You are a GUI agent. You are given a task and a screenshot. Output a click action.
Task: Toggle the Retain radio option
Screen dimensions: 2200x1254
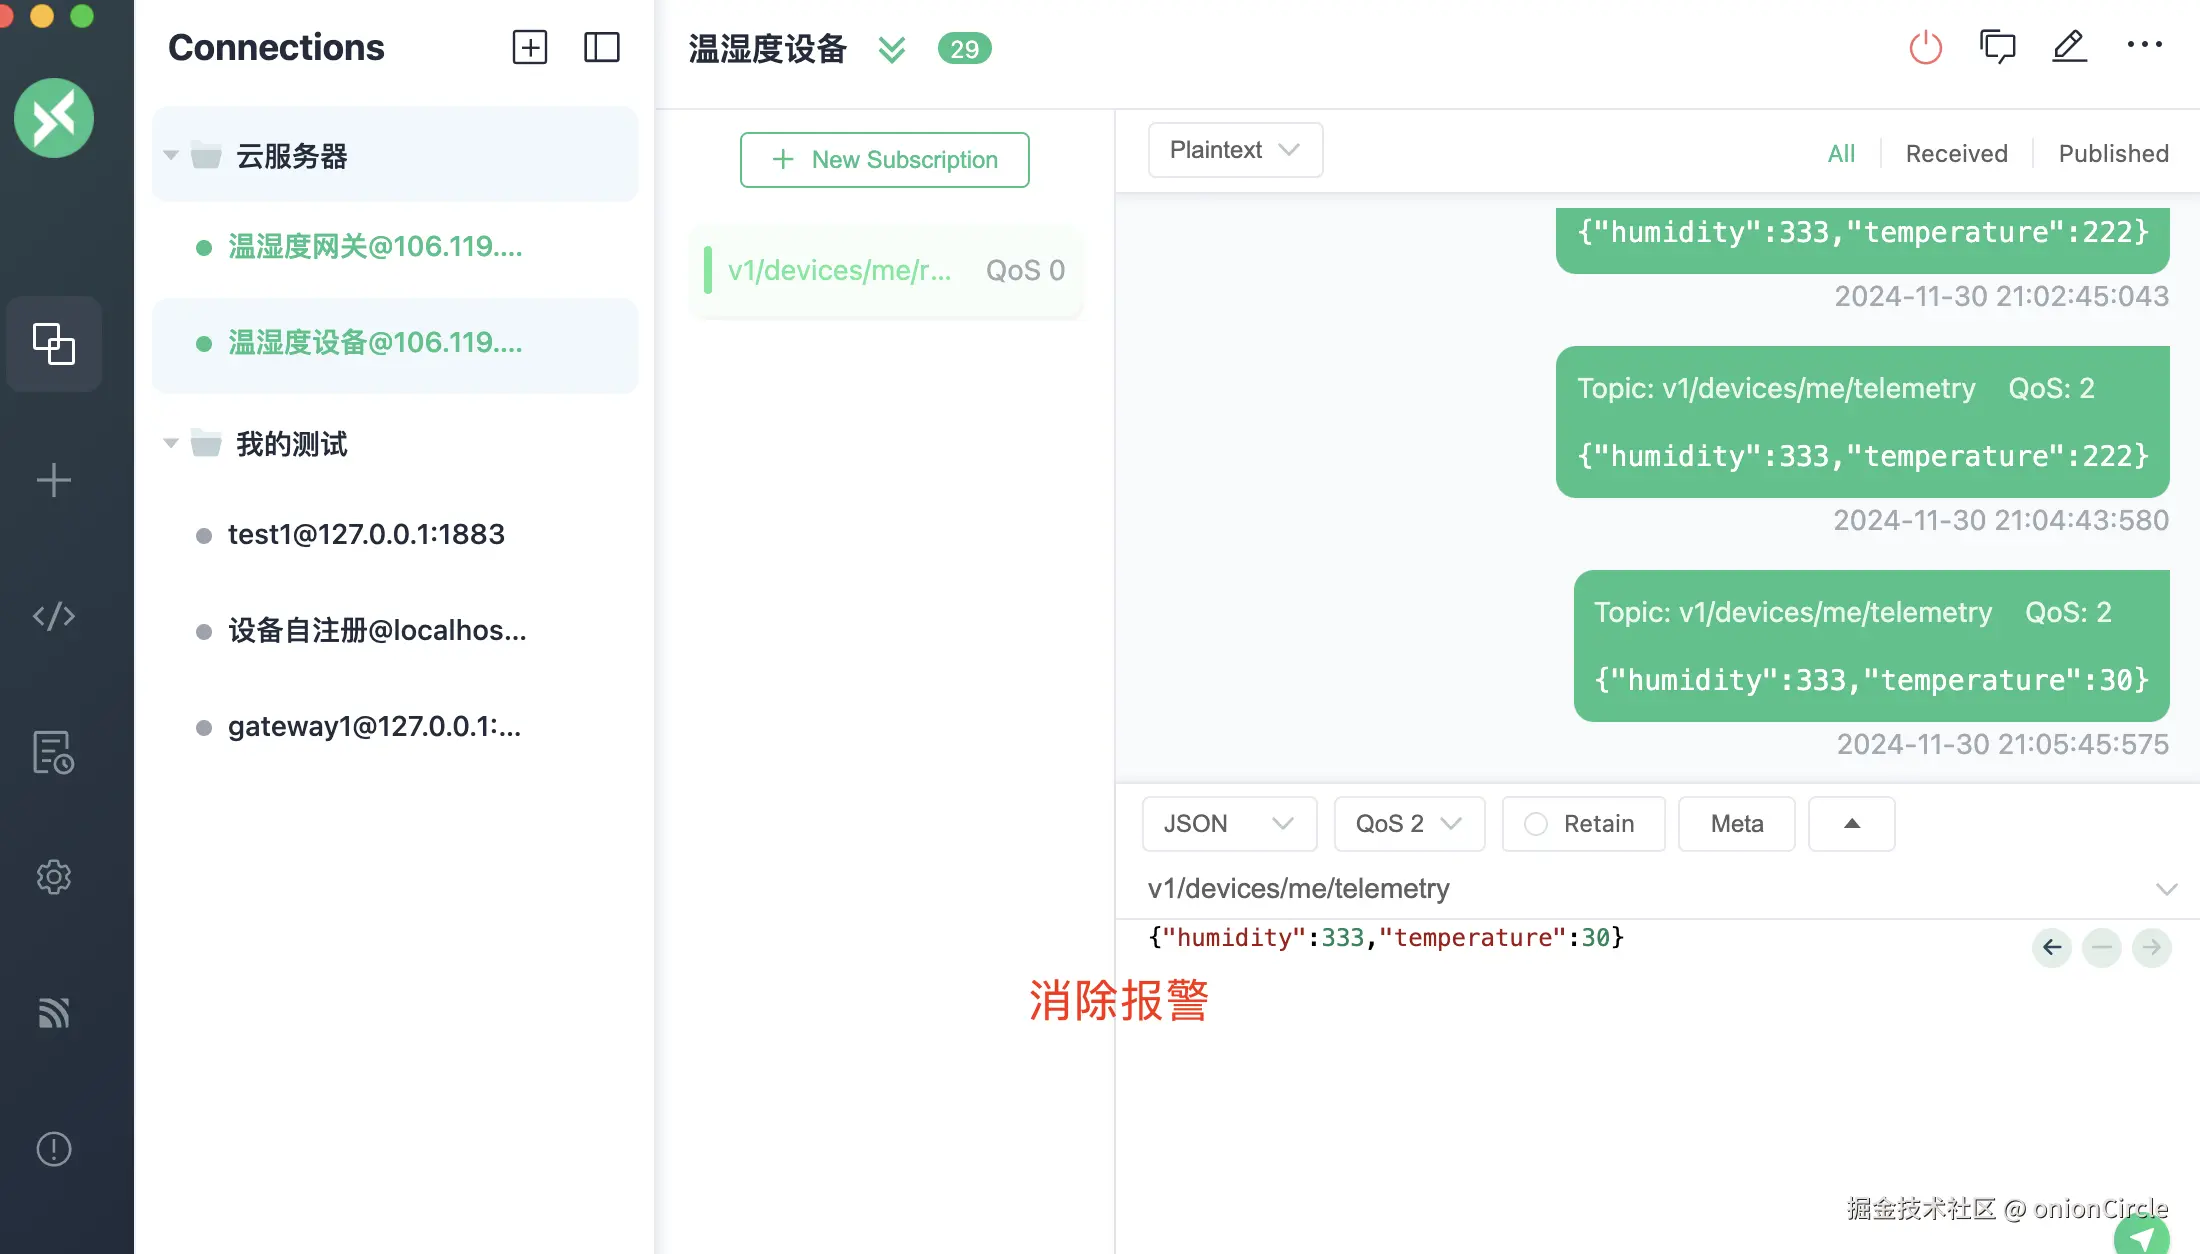1536,824
